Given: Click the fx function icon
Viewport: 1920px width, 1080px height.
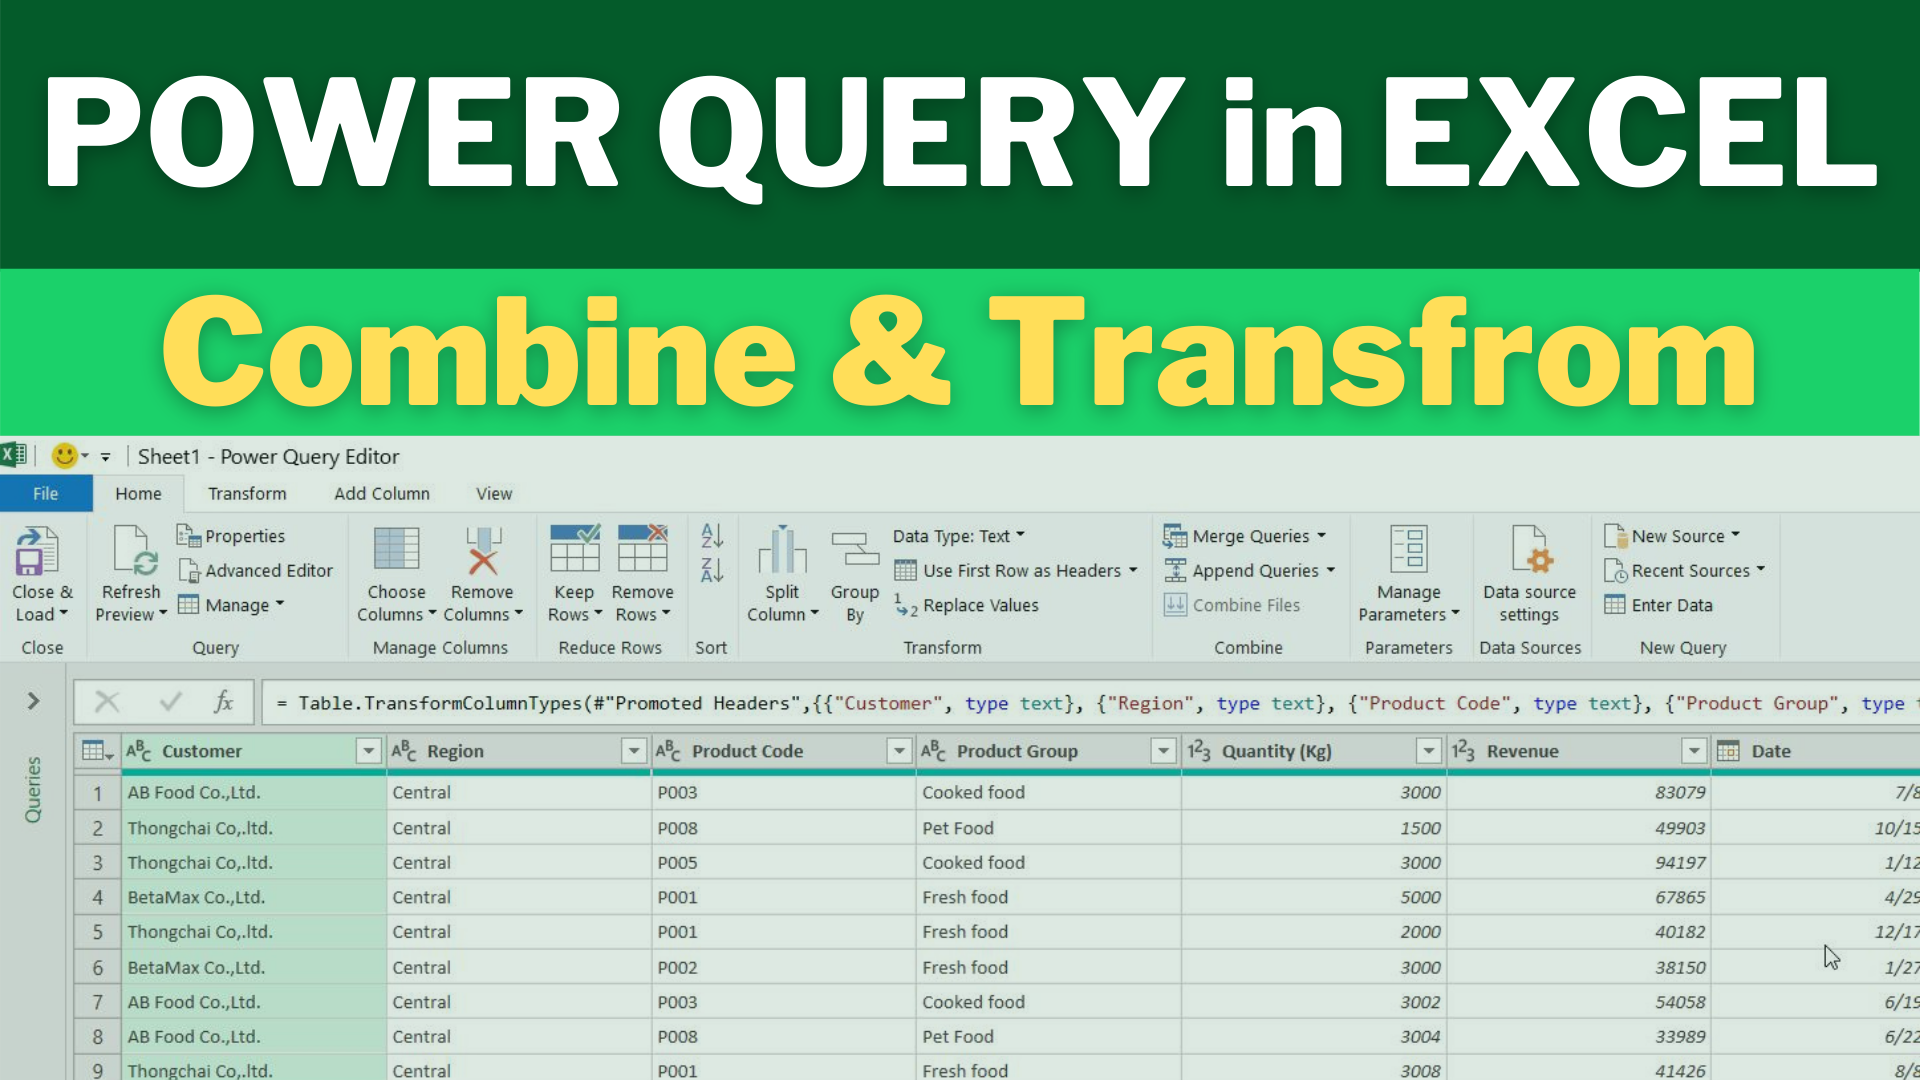Looking at the screenshot, I should [x=223, y=702].
